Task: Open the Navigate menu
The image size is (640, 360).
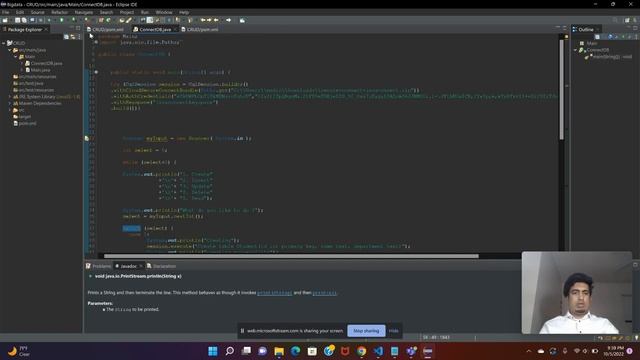Action: 84,12
